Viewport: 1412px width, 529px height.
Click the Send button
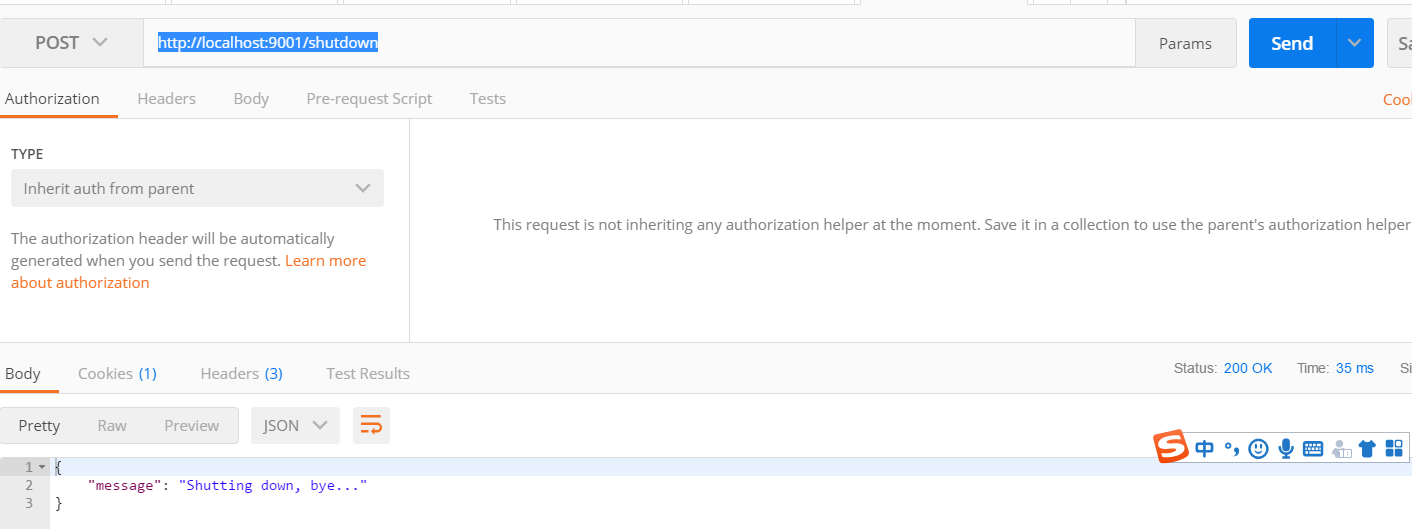[1292, 43]
